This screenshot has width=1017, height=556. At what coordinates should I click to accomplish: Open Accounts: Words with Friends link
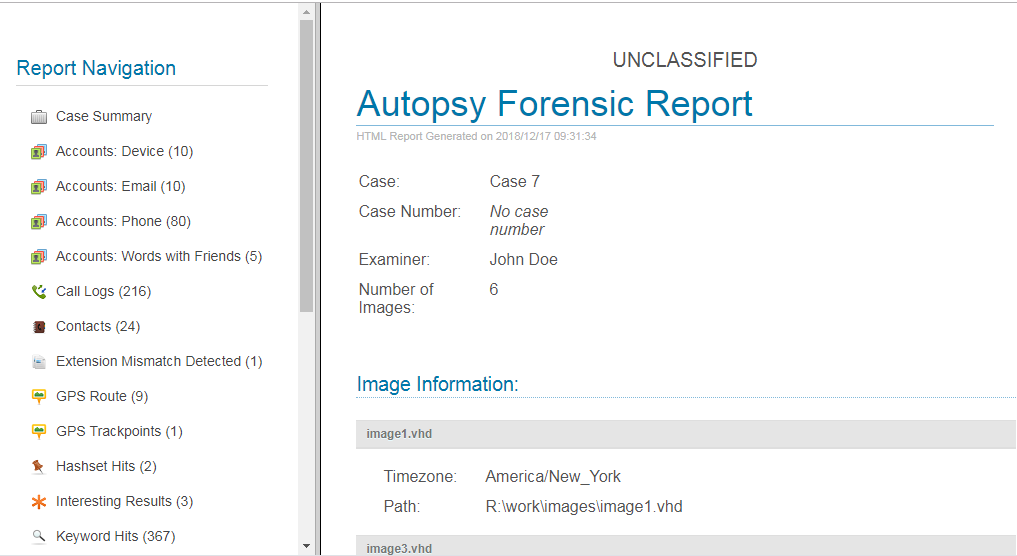tap(158, 256)
